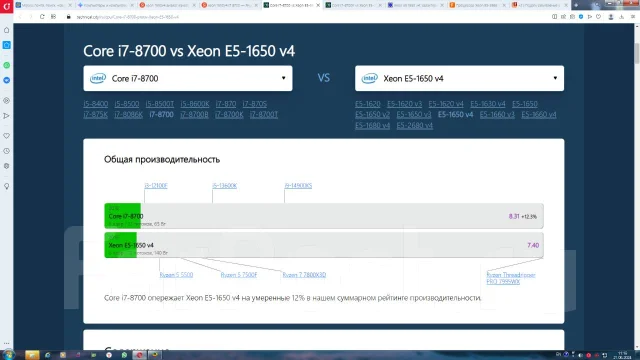Open the Windows Start button
This screenshot has height=360, width=640.
point(9,355)
